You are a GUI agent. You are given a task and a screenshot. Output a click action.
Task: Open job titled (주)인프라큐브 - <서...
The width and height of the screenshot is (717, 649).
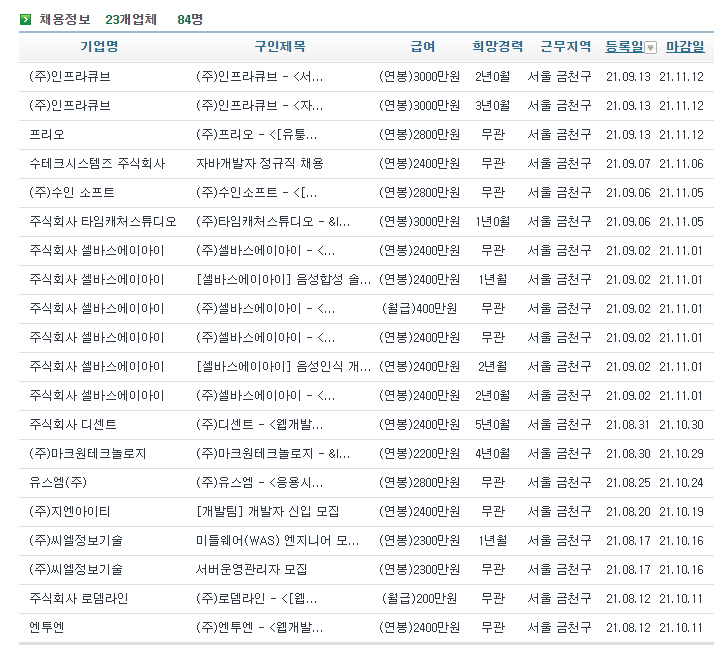point(259,76)
